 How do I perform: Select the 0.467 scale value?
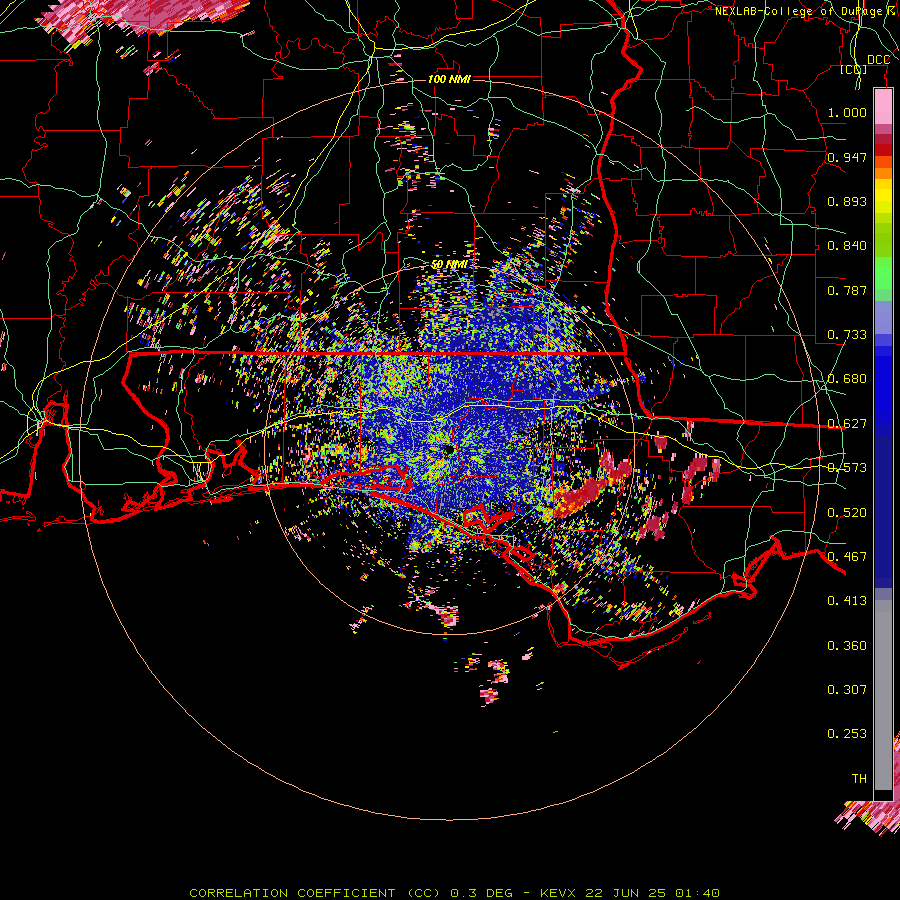(x=847, y=556)
